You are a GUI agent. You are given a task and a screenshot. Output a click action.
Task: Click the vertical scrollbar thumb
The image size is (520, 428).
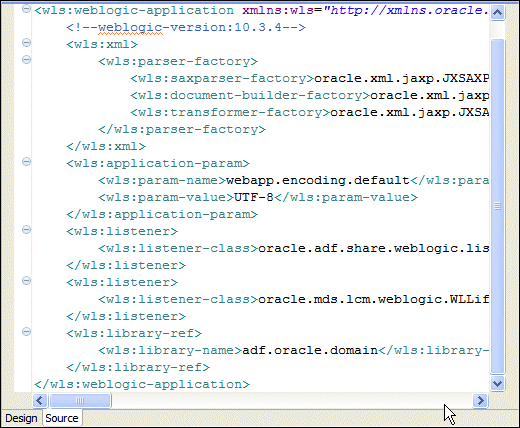pos(497,206)
